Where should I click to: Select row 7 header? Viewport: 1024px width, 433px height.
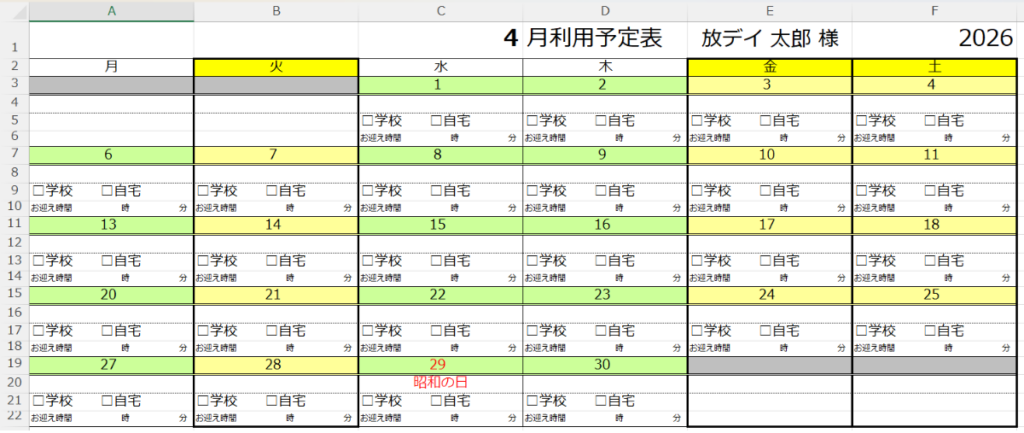coord(14,155)
